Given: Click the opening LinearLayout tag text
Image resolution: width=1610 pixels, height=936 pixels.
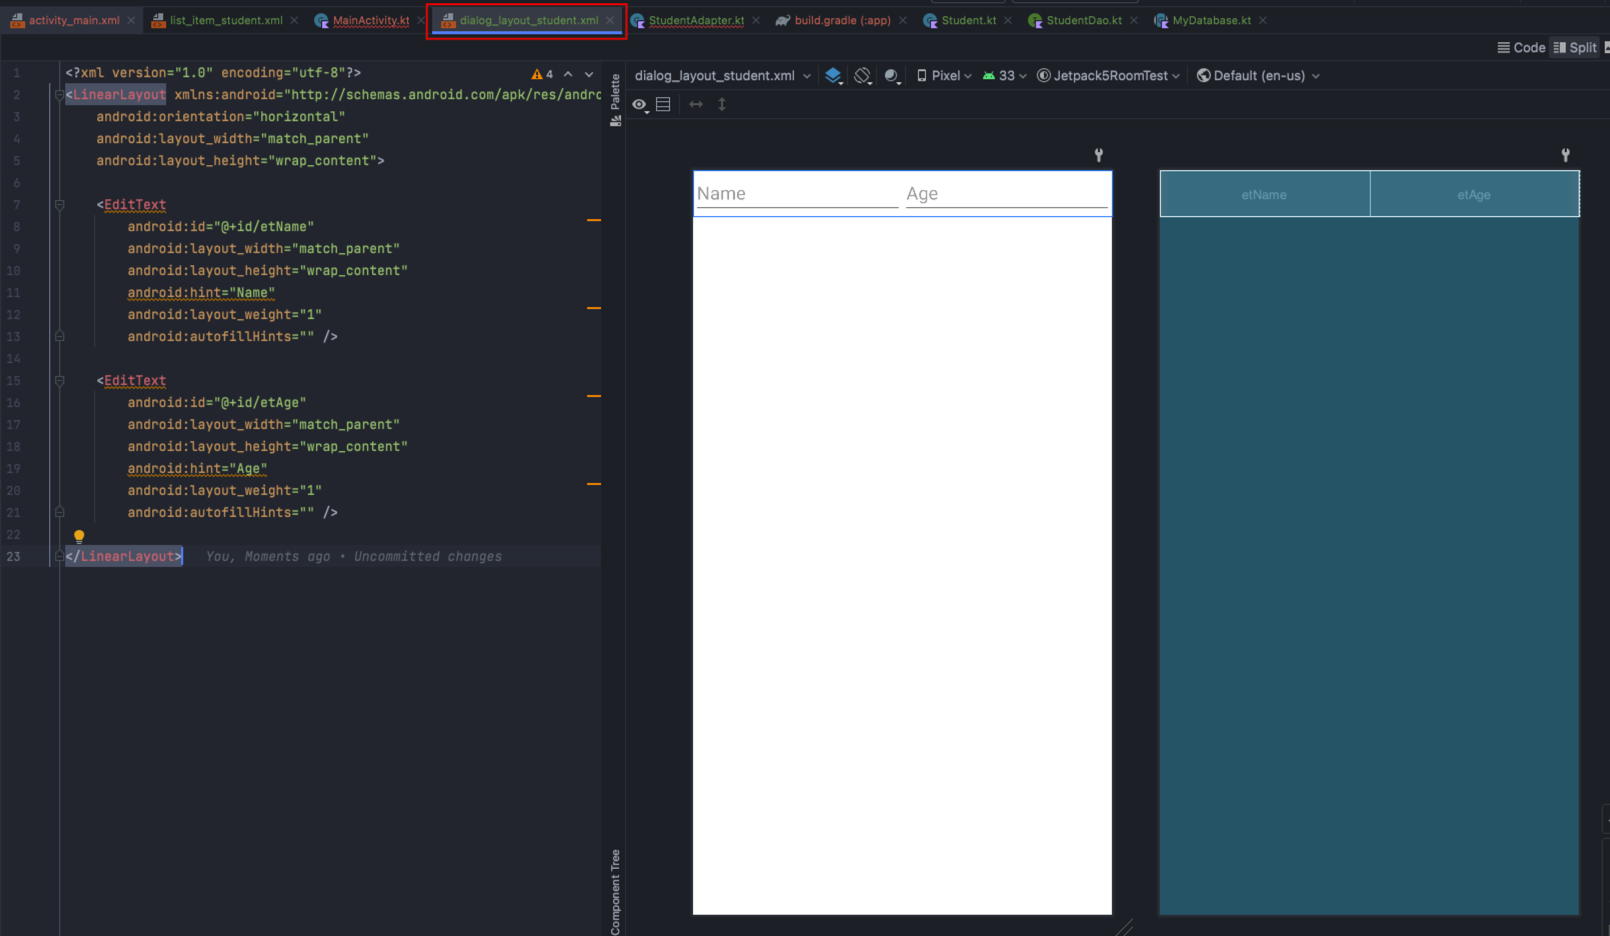Looking at the screenshot, I should coord(119,95).
